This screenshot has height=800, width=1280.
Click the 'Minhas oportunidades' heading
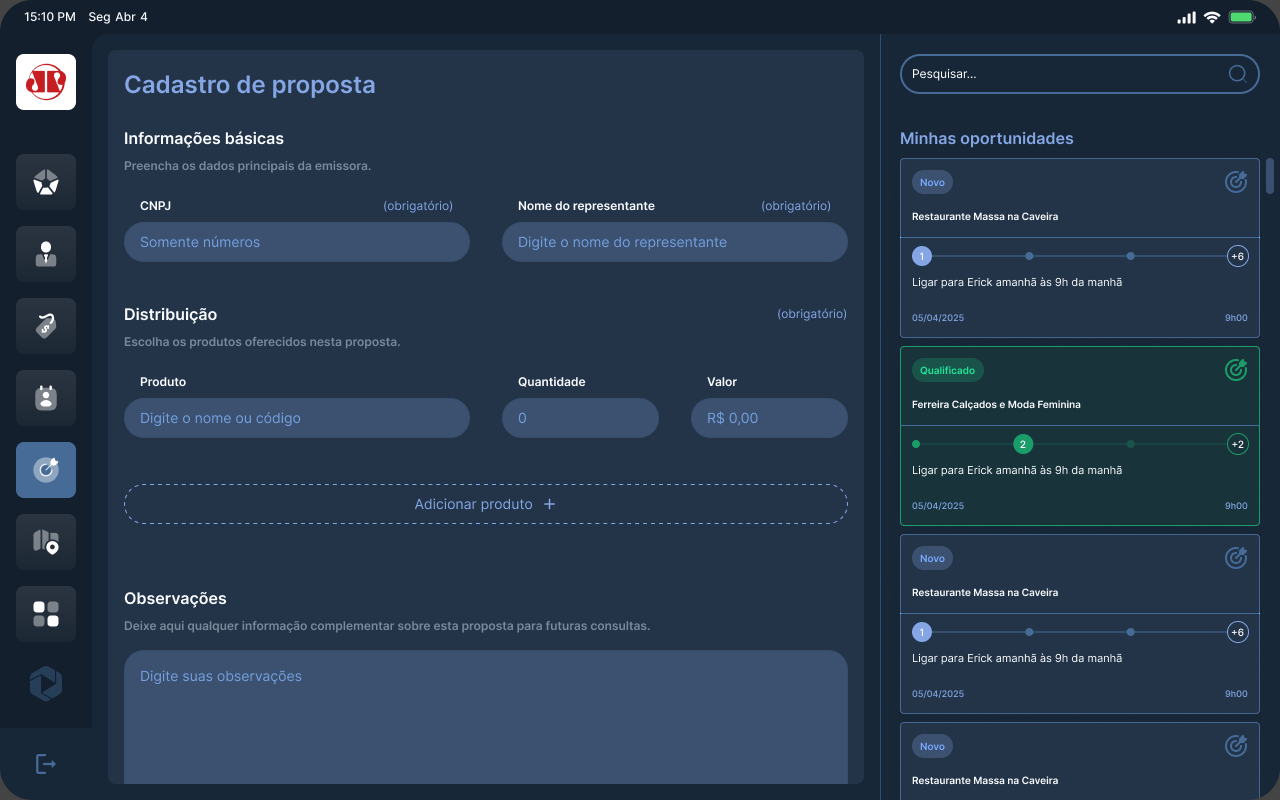coord(987,138)
